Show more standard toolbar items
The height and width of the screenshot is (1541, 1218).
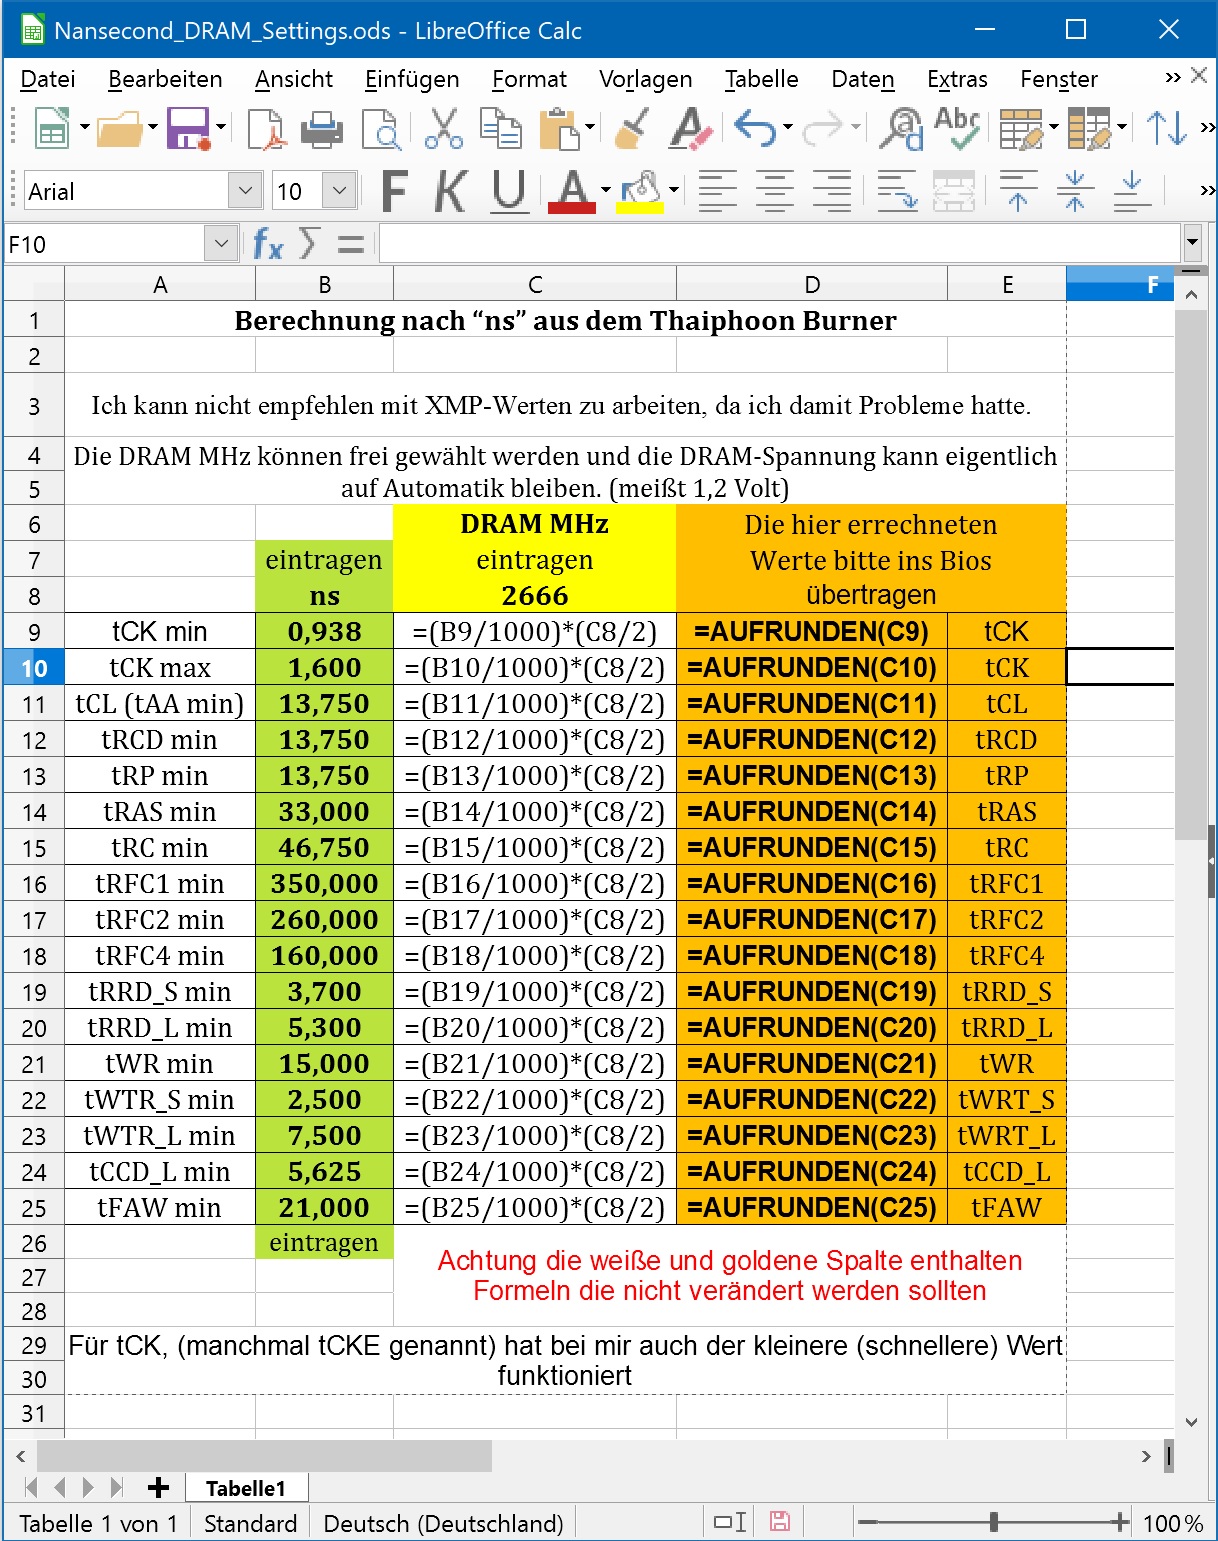pyautogui.click(x=1208, y=128)
